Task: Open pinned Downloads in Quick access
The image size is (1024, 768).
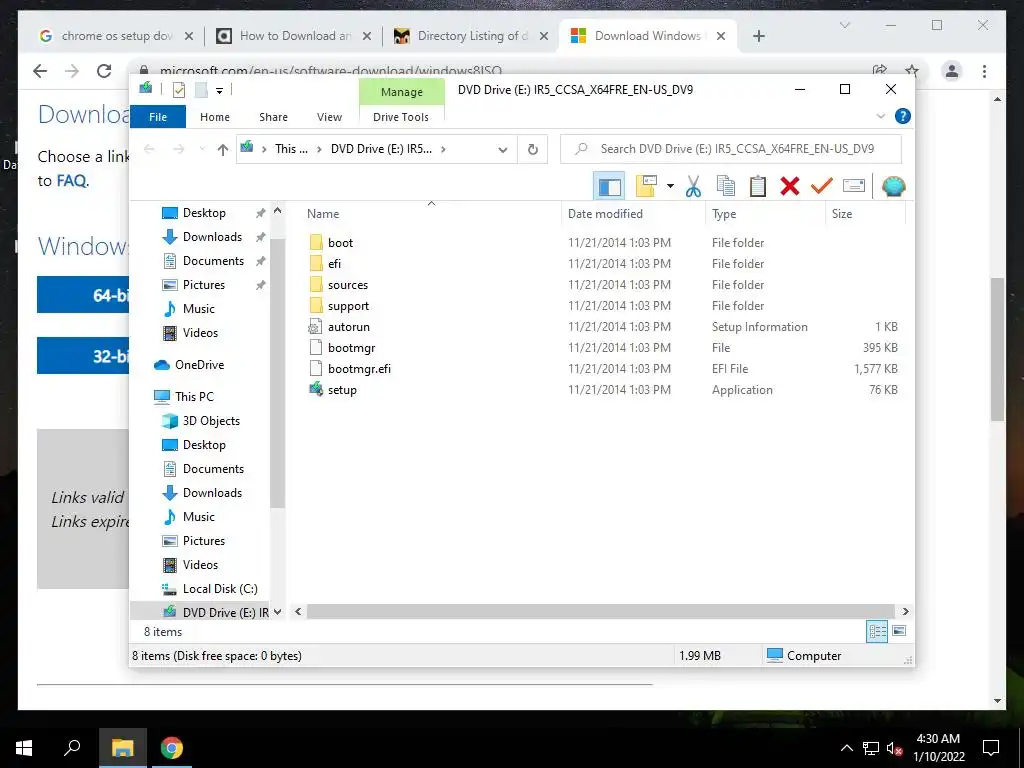Action: [212, 237]
